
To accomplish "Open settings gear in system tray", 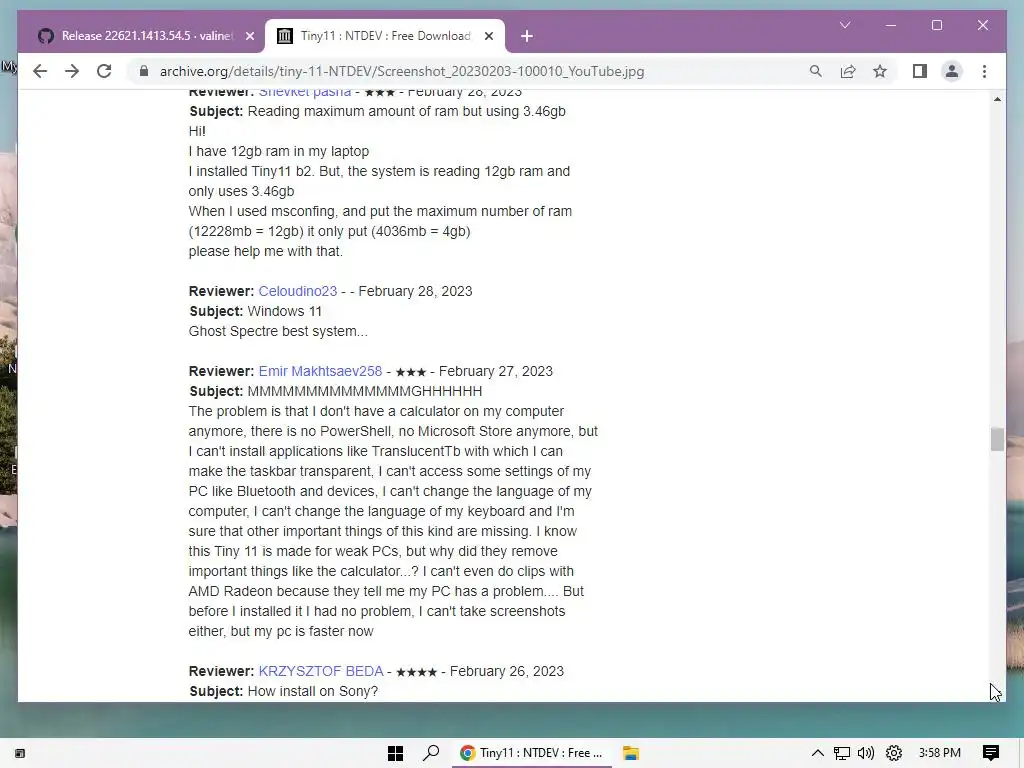I will pos(893,753).
